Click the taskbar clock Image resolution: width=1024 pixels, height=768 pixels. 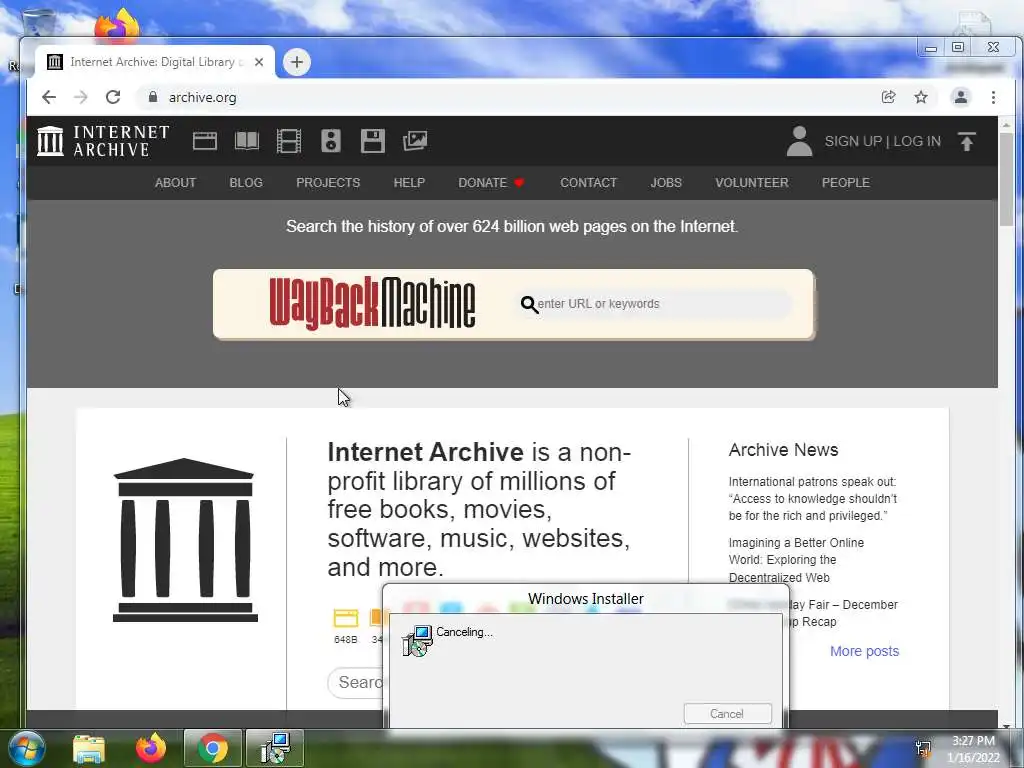coord(973,749)
